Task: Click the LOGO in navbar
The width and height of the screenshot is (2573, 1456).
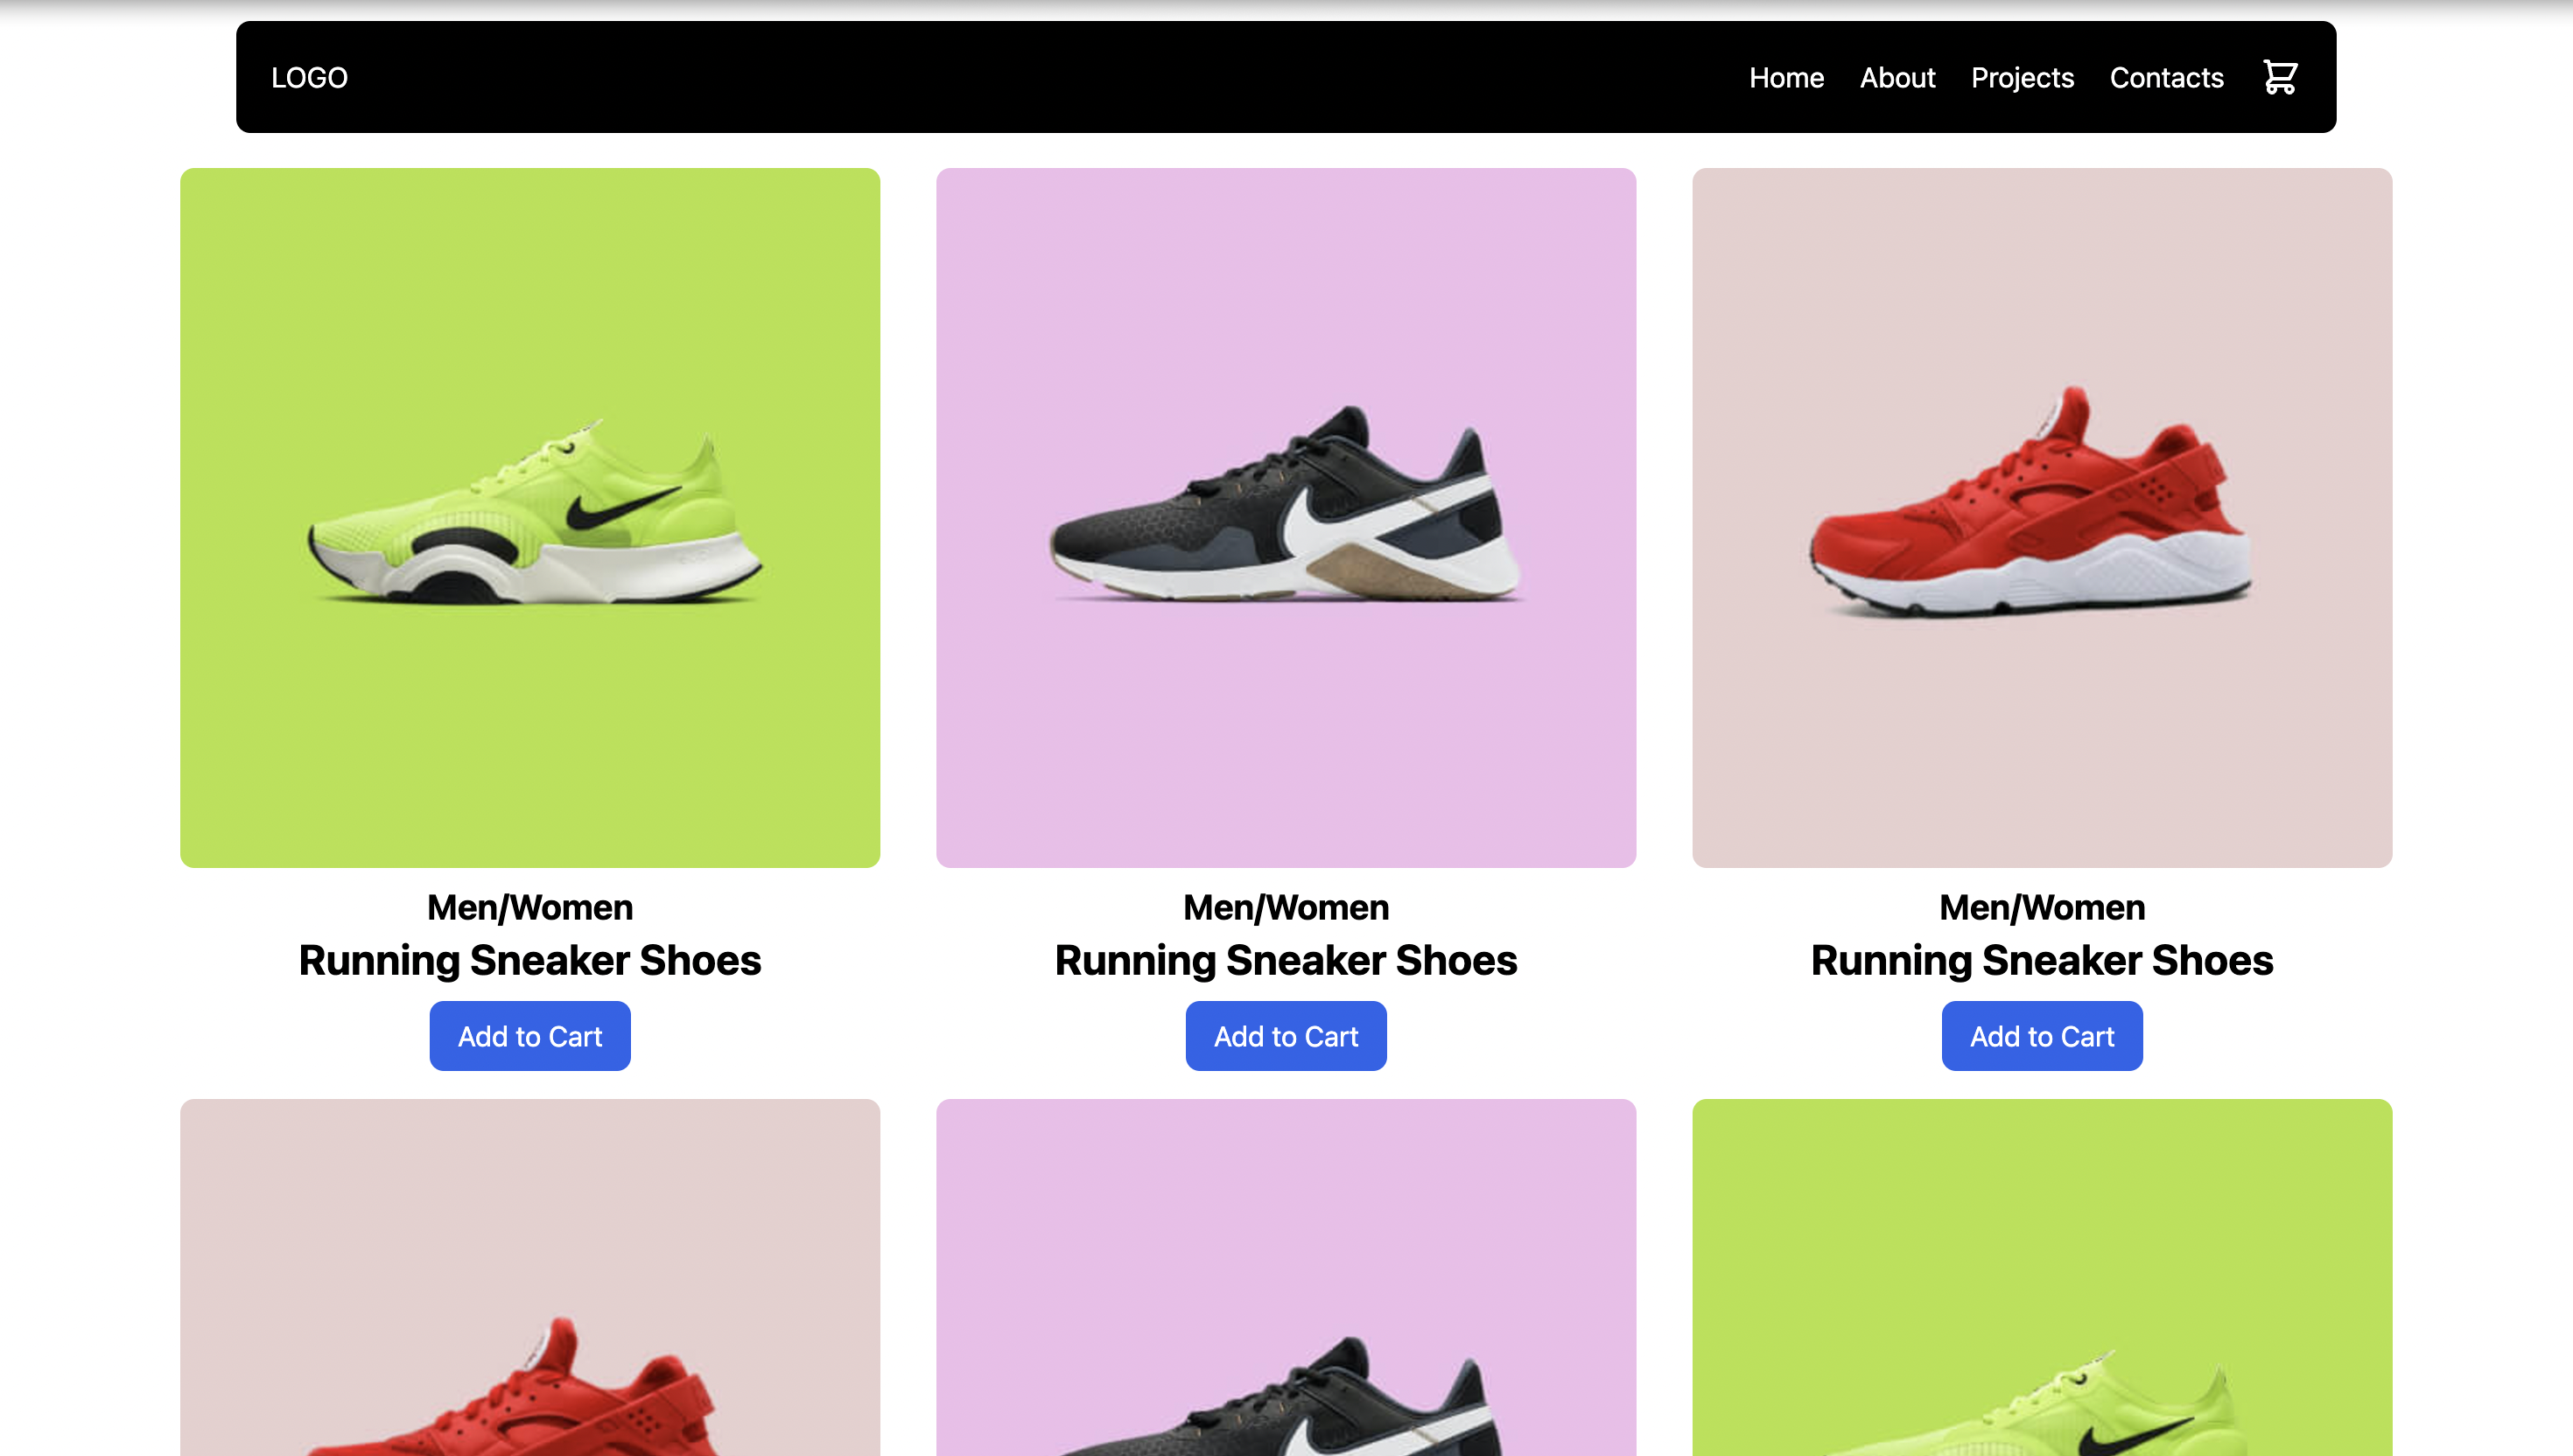Action: (x=309, y=77)
